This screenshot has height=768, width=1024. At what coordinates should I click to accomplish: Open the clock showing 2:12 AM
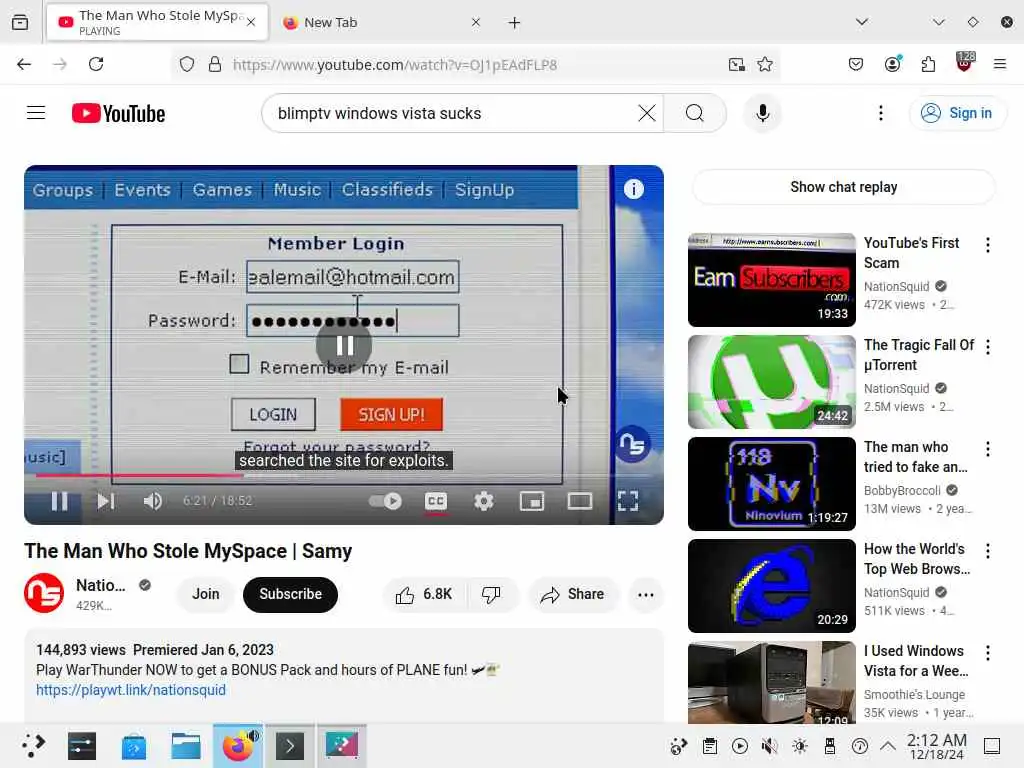[936, 746]
